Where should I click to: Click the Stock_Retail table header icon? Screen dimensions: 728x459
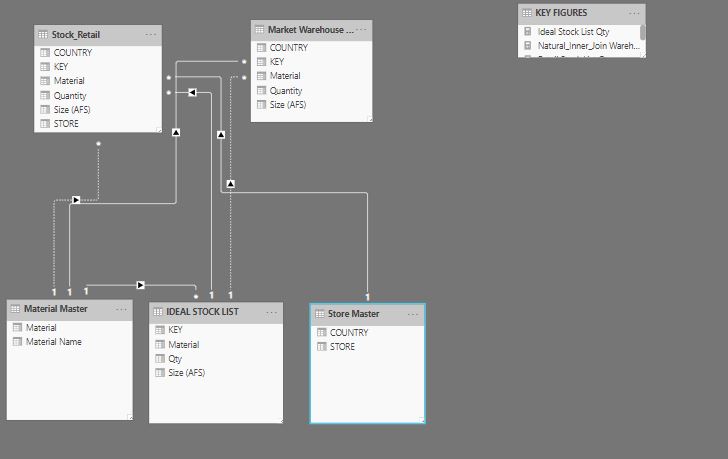coord(43,35)
